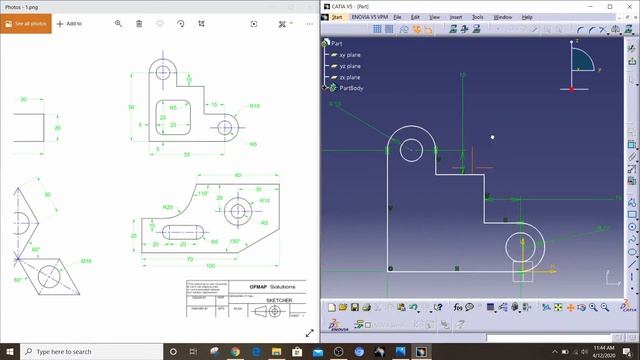Toggle the Grid icon in CATIA toolbar
Viewport: 640px width, 360px height.
tap(378, 29)
